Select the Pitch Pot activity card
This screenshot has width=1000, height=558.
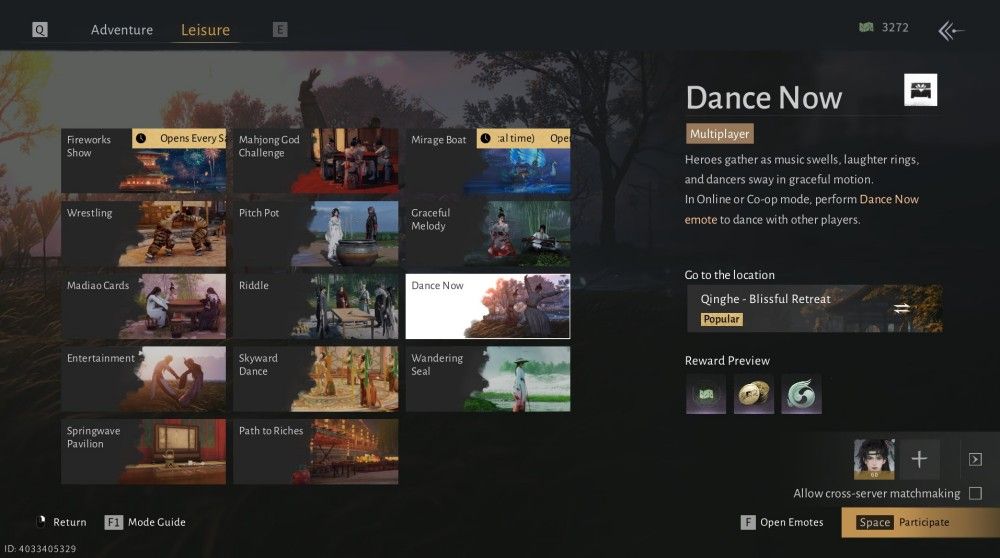(x=316, y=233)
